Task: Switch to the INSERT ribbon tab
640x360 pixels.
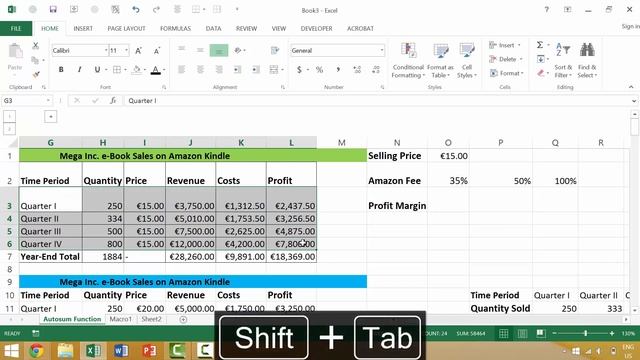Action: (x=83, y=29)
